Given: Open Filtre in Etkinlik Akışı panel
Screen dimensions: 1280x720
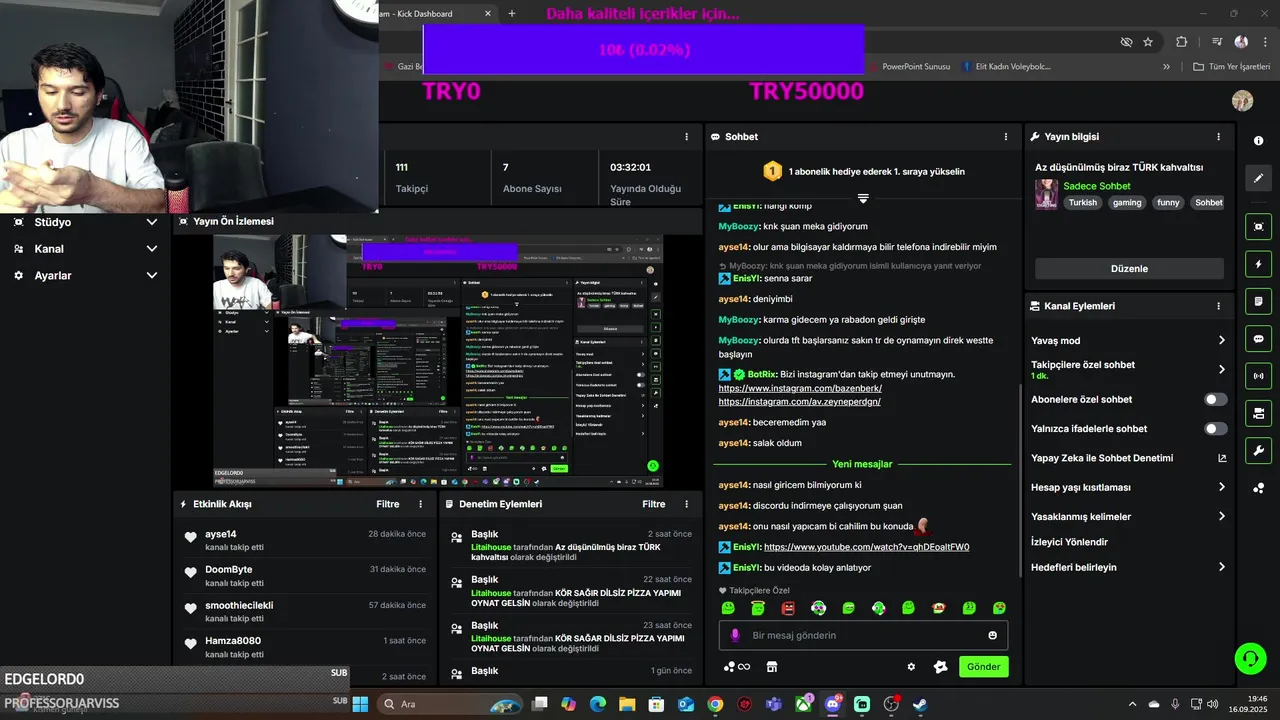Looking at the screenshot, I should (x=387, y=504).
